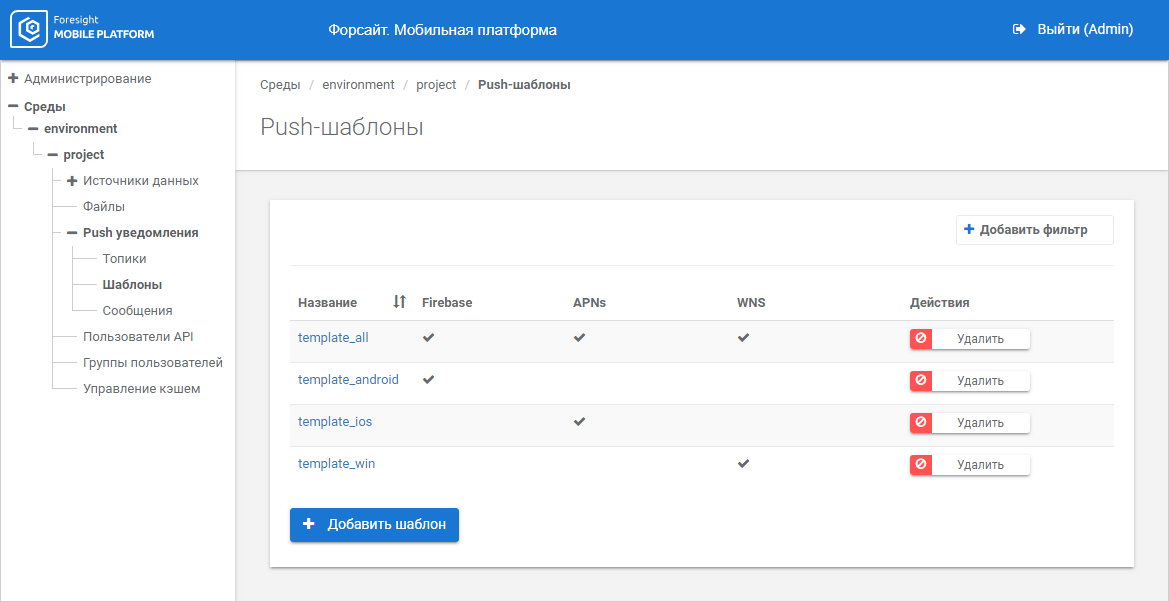This screenshot has height=602, width=1169.
Task: Click the Добавить фильтр button
Action: [1034, 230]
